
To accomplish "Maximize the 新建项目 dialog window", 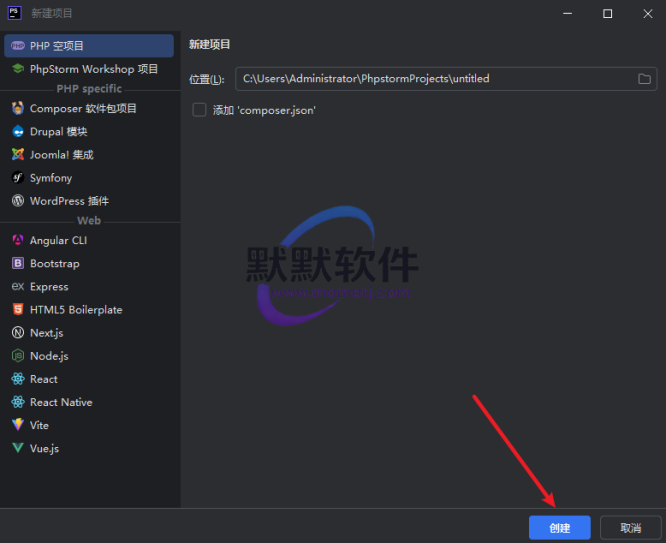I will 607,14.
